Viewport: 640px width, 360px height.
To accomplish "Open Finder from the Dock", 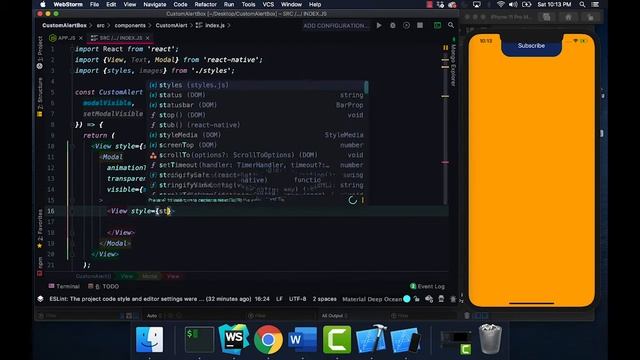I will point(149,340).
